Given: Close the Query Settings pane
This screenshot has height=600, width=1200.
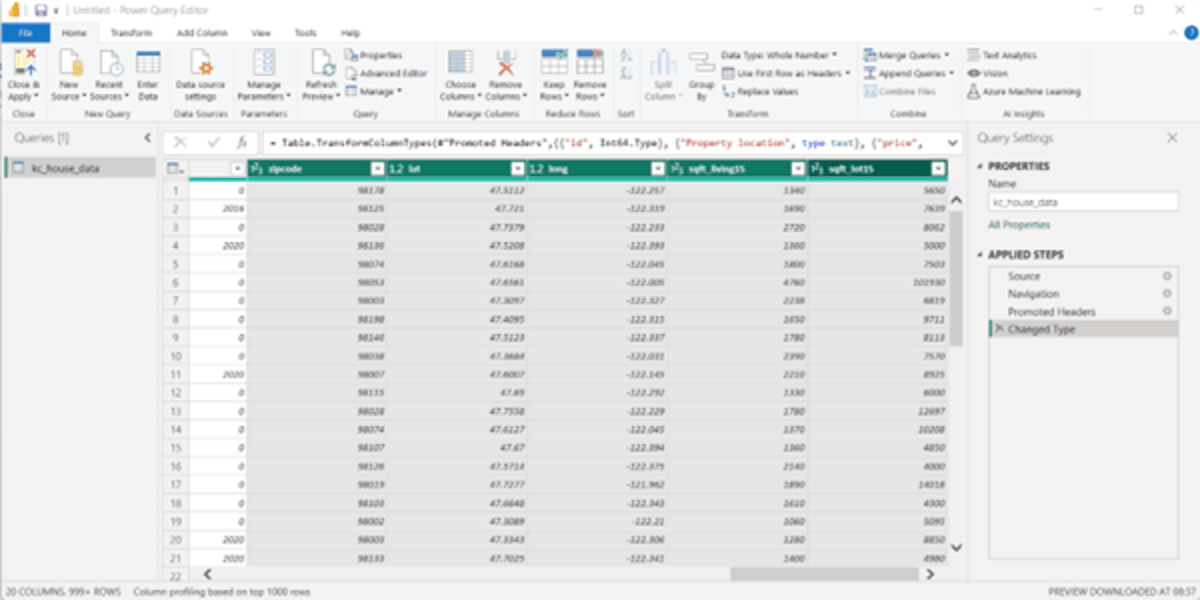Looking at the screenshot, I should click(x=1172, y=138).
